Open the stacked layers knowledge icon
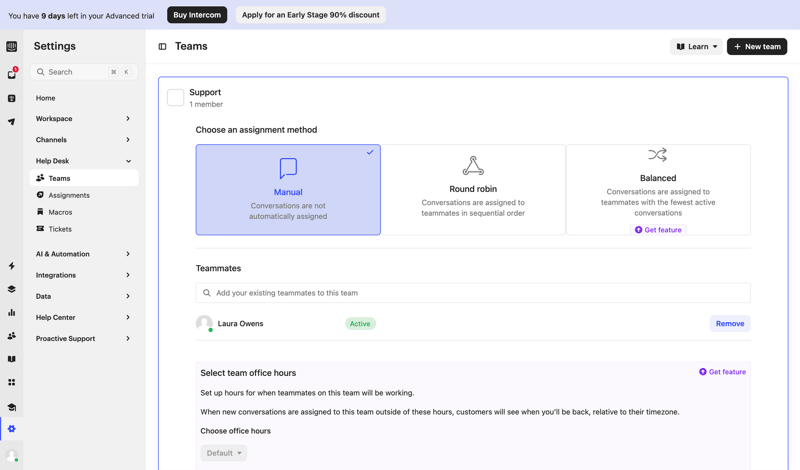800x470 pixels. (11, 289)
